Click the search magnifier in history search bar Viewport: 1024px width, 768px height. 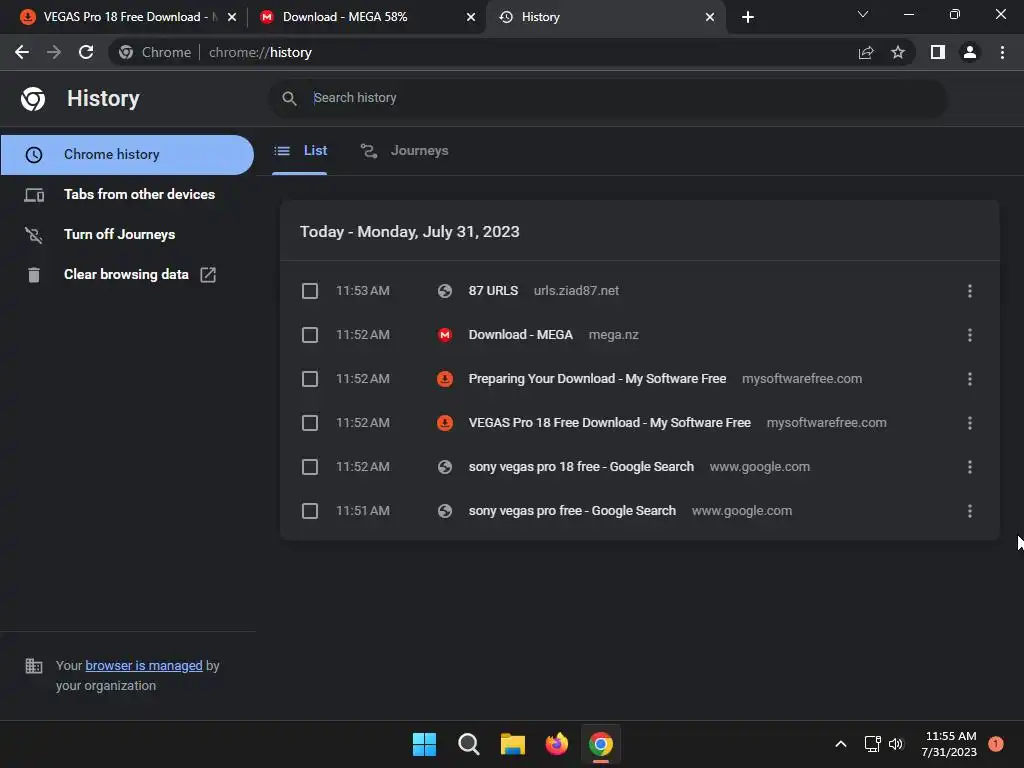[289, 98]
